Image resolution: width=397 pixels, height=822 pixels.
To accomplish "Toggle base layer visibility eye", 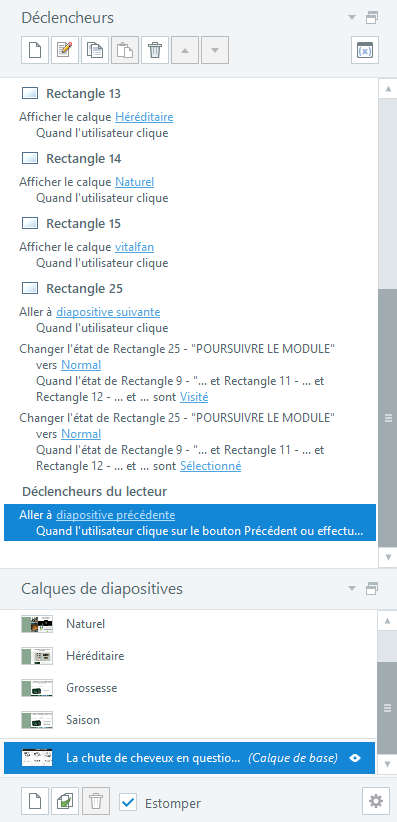I will pyautogui.click(x=355, y=758).
